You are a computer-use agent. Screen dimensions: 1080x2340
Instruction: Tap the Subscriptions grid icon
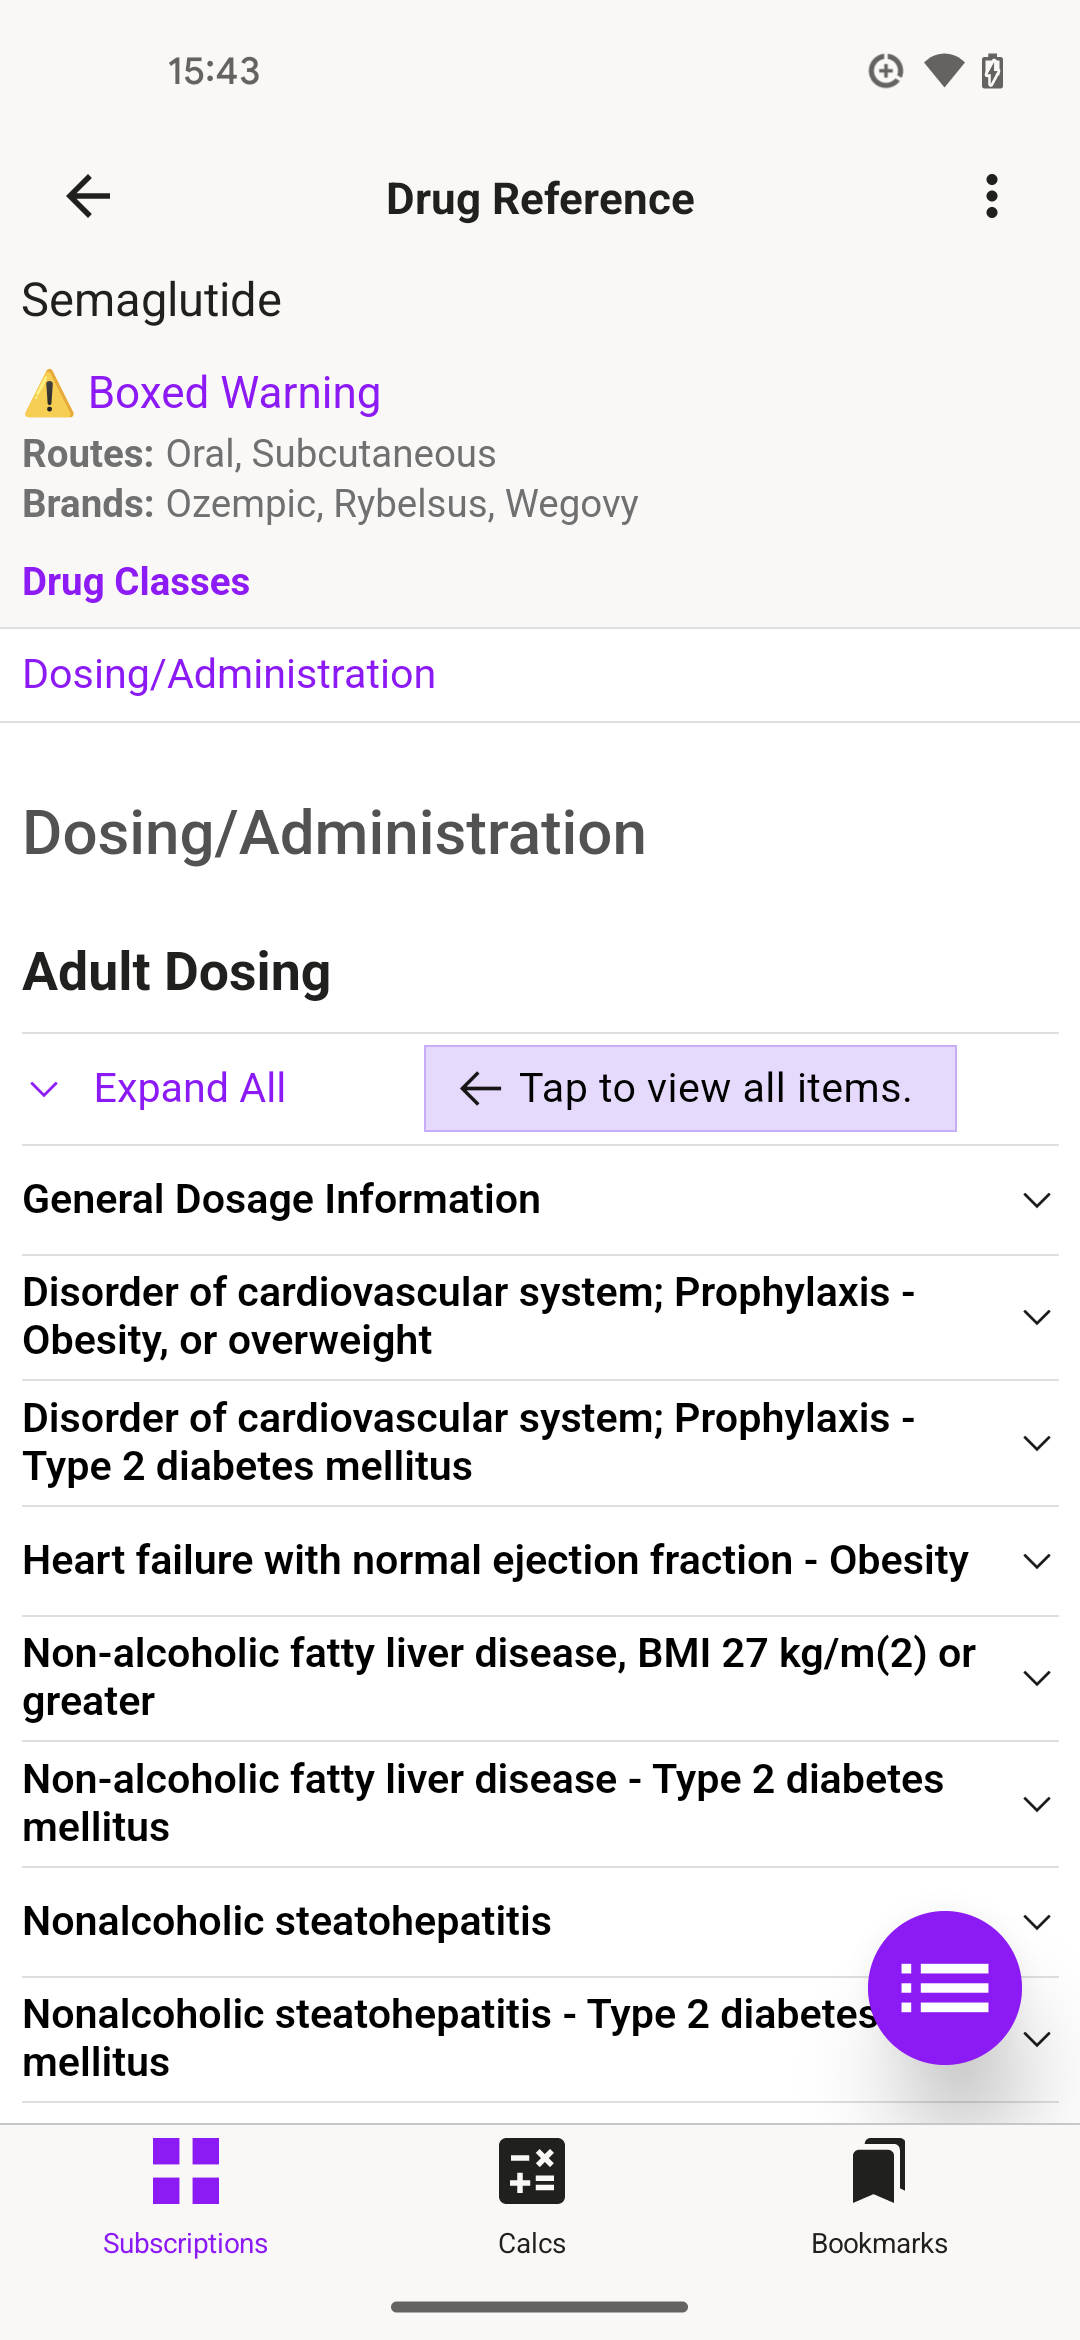coord(186,2171)
